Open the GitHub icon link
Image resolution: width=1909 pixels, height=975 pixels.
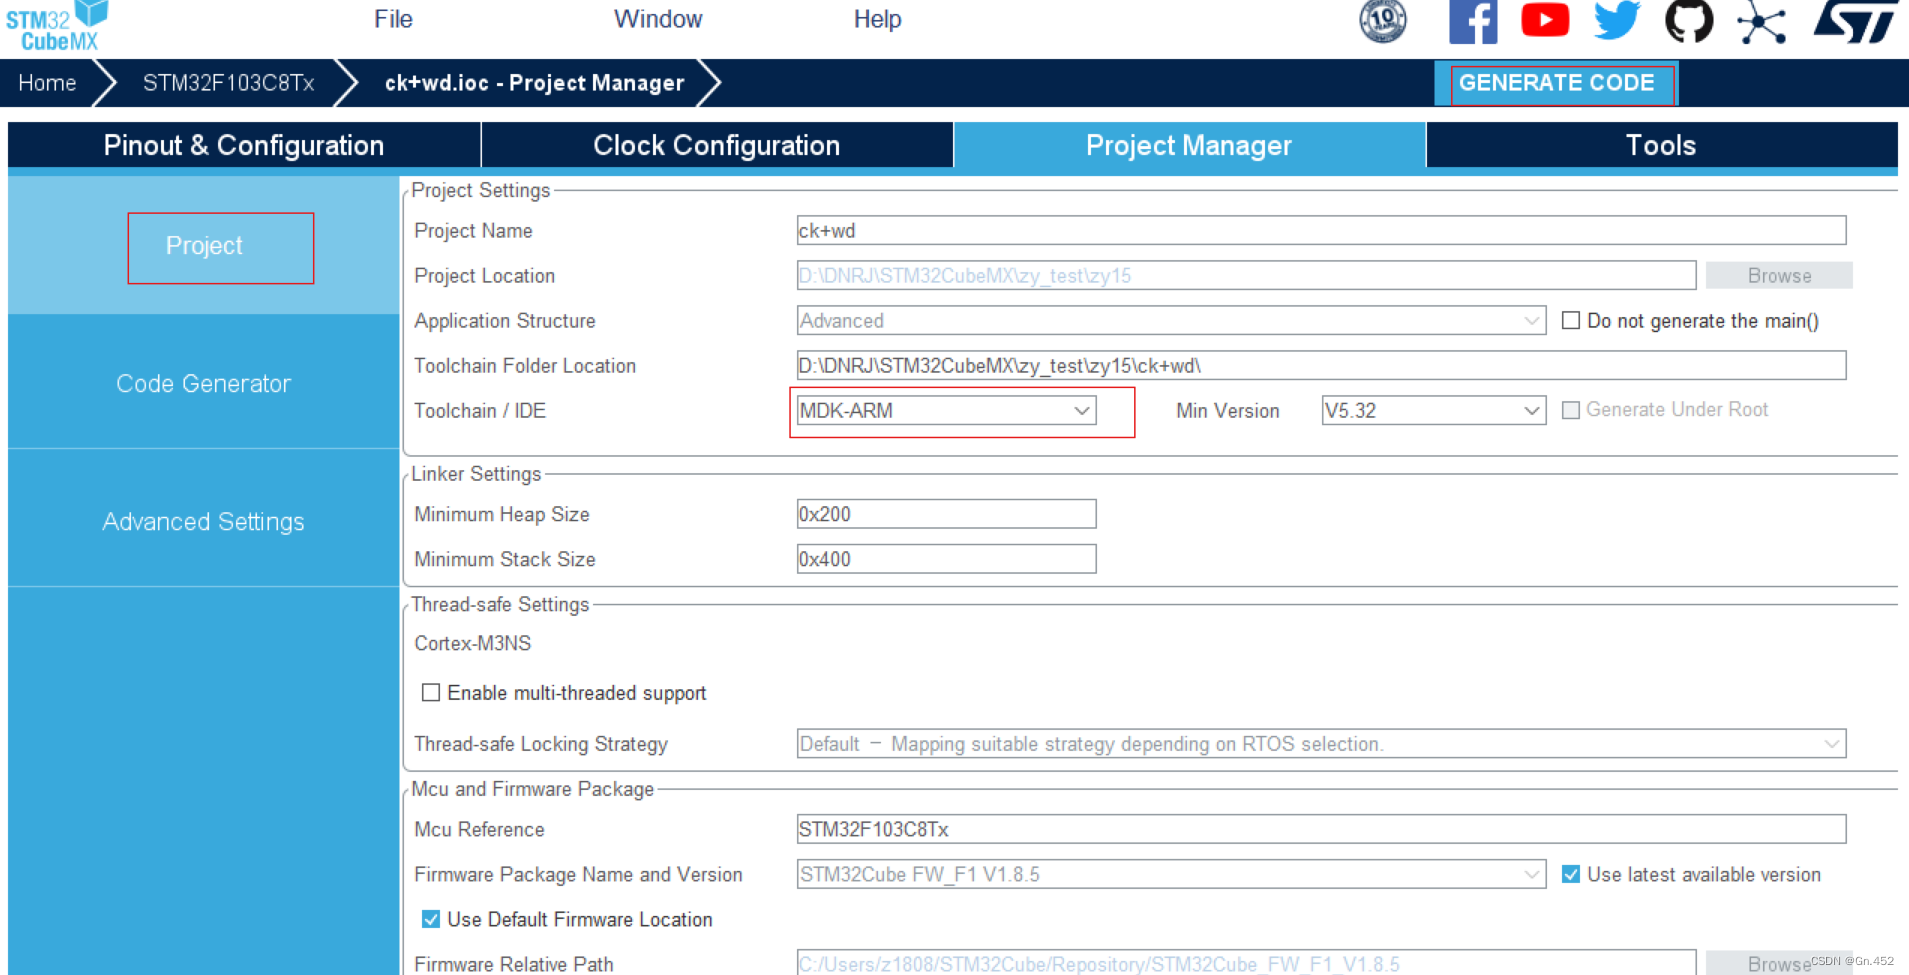(1689, 21)
